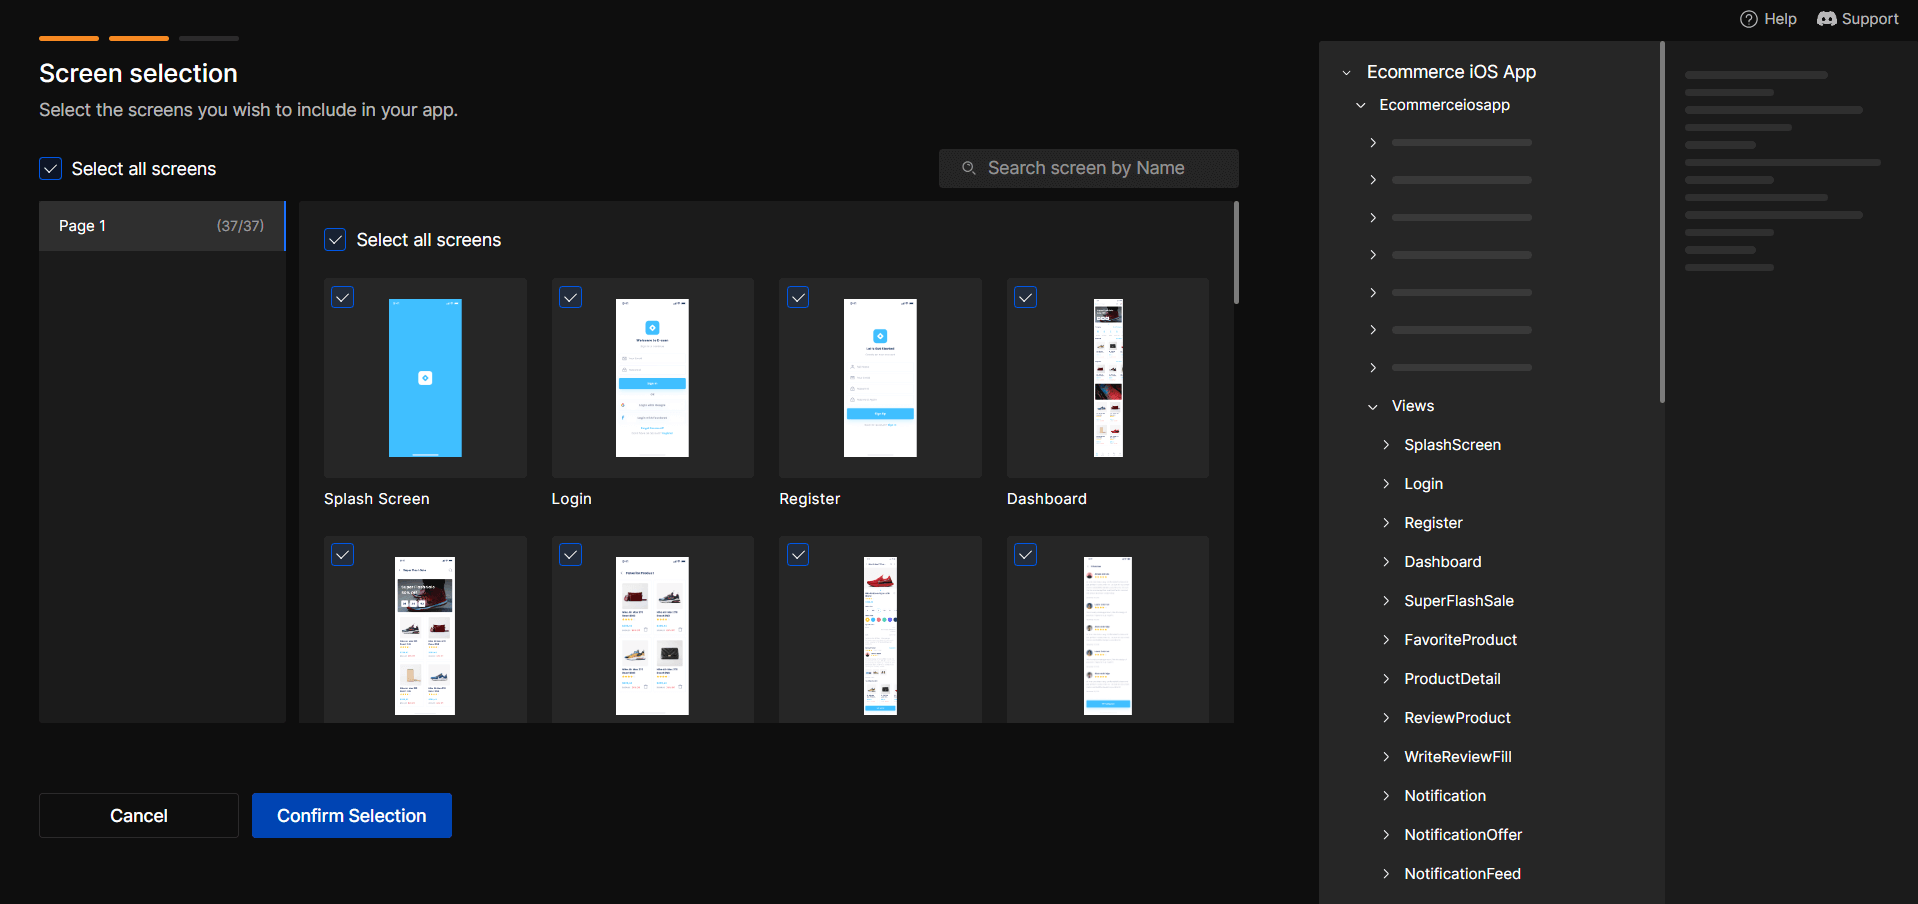Expand the ReviewProduct tree chevron

pos(1386,718)
